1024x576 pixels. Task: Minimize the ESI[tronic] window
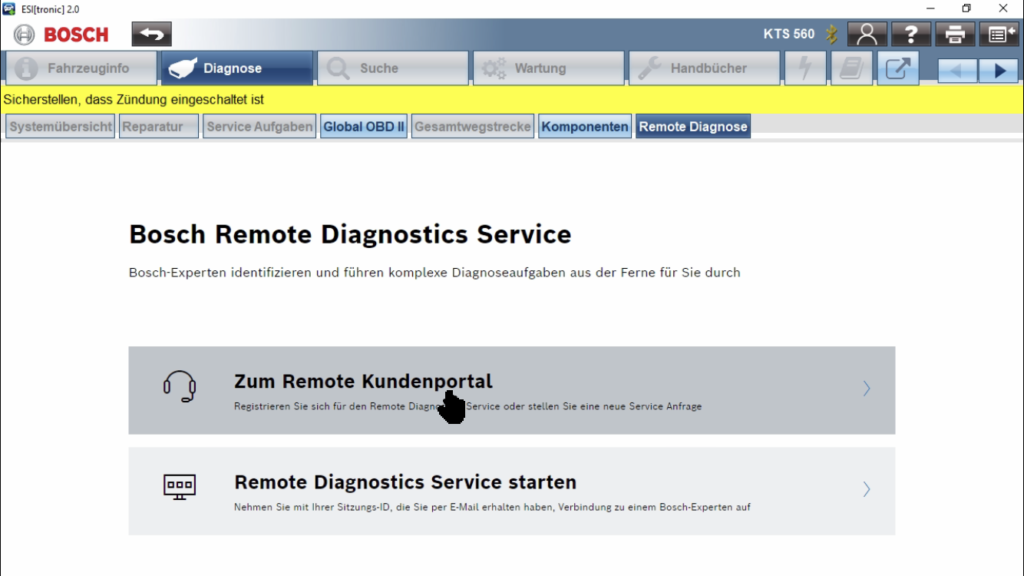pyautogui.click(x=931, y=8)
